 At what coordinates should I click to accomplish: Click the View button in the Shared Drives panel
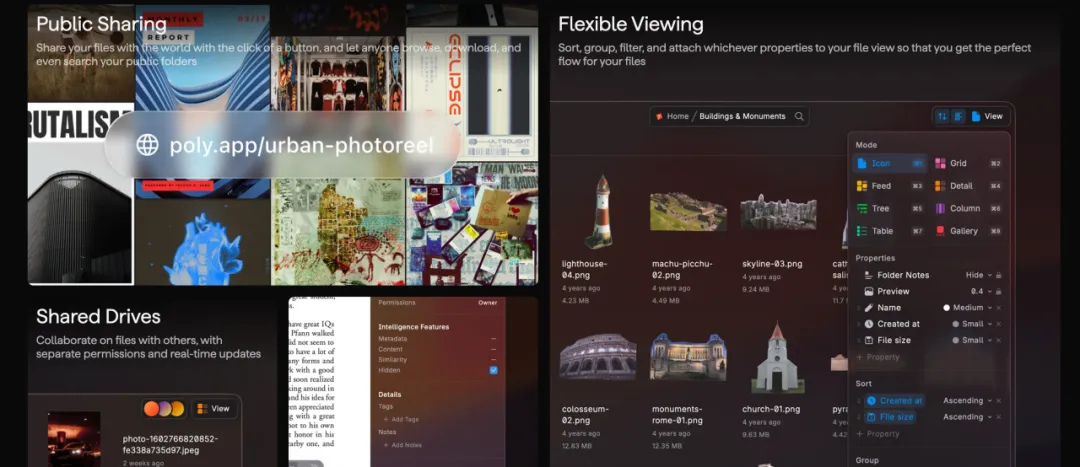point(214,408)
